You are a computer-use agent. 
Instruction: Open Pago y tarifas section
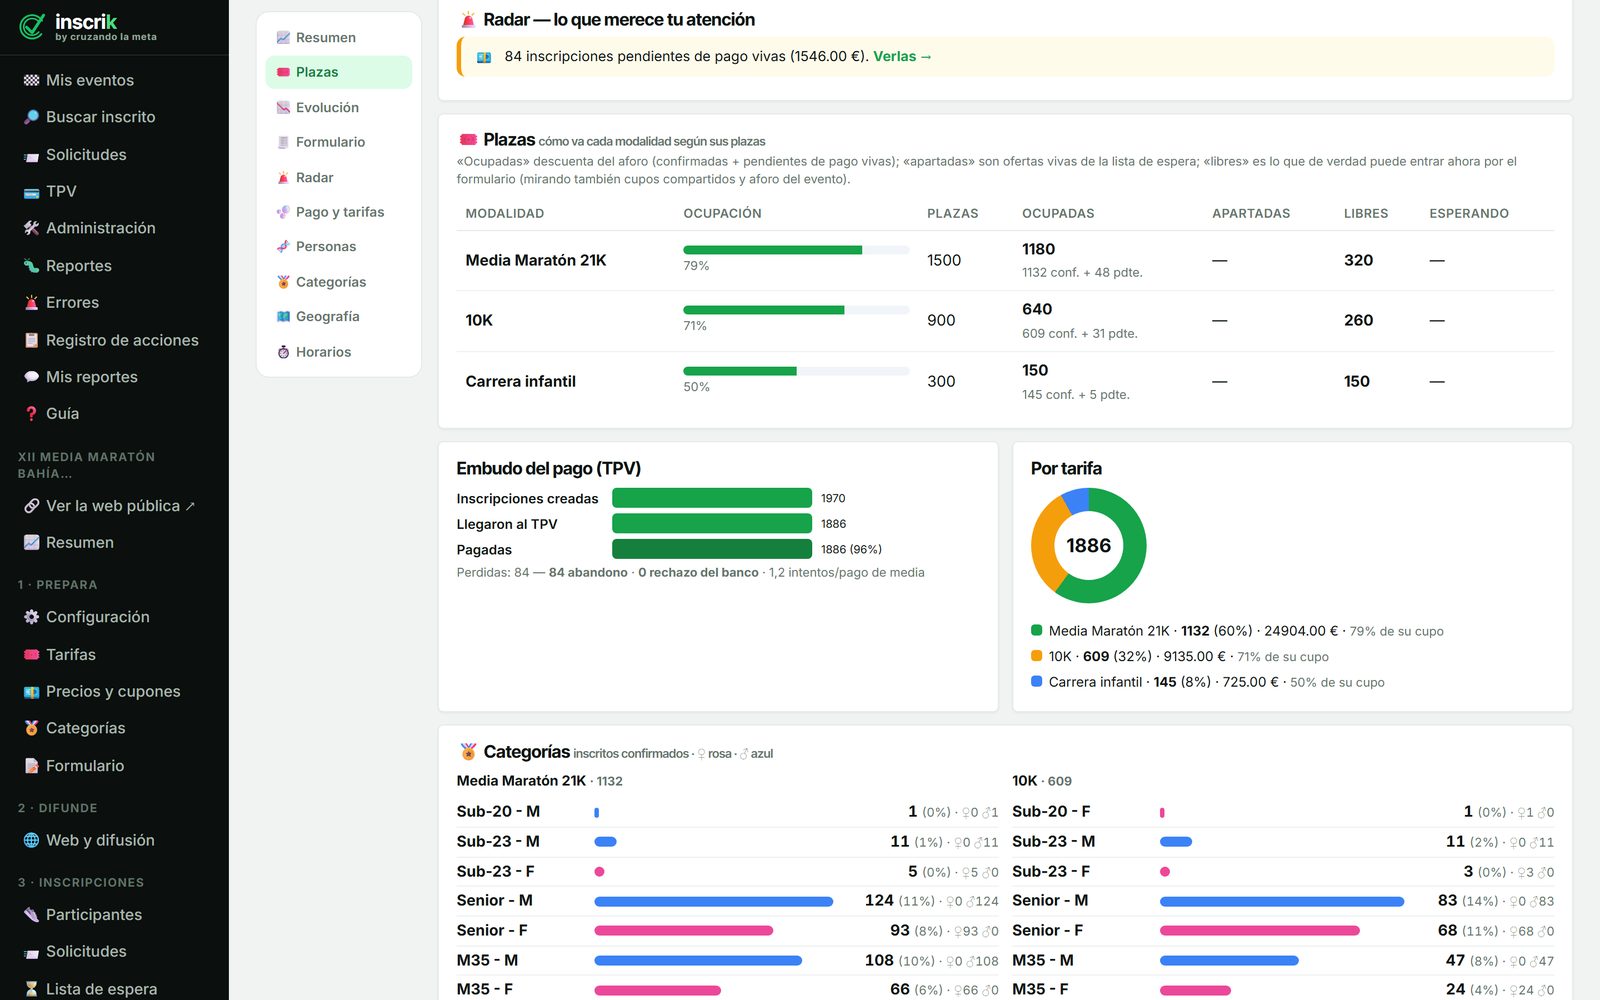click(x=338, y=212)
